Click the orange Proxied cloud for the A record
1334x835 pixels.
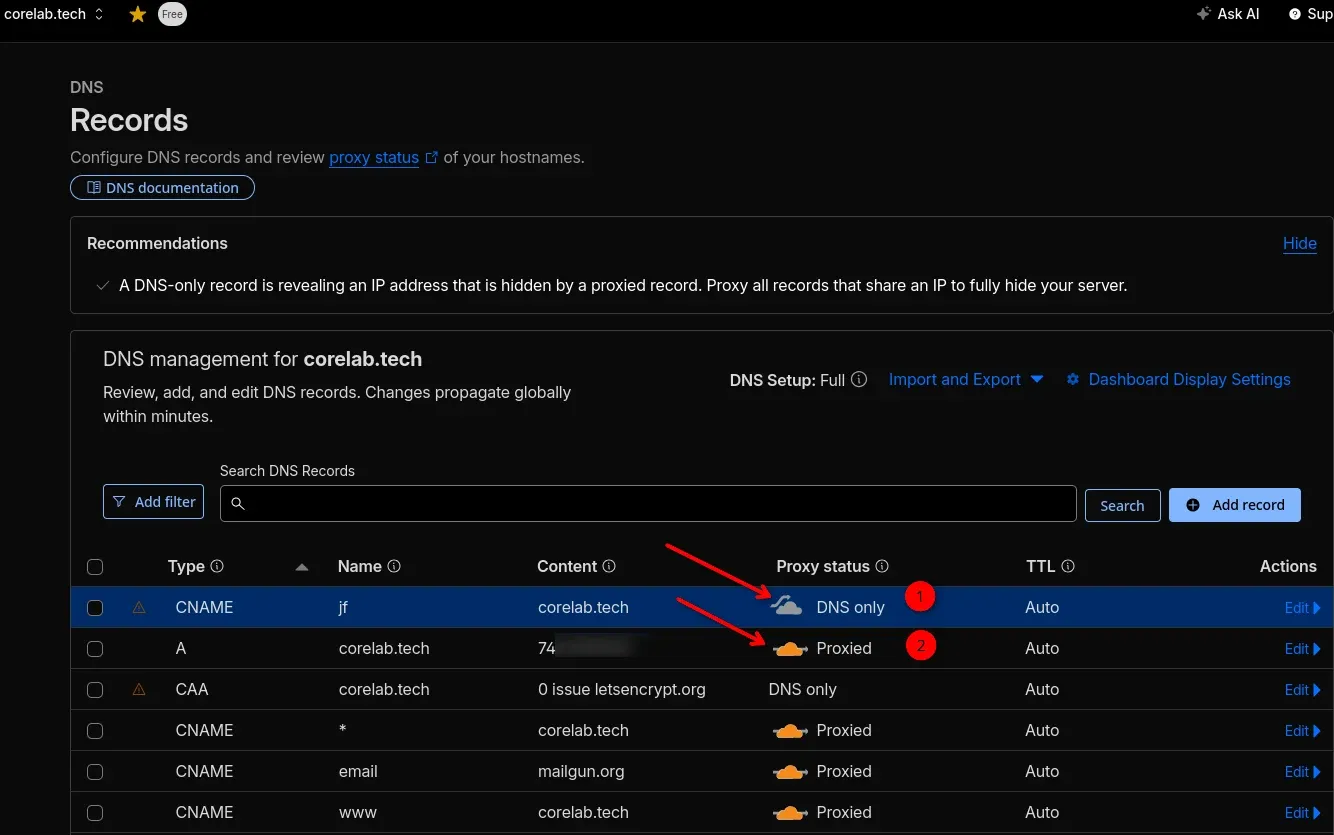(x=790, y=649)
